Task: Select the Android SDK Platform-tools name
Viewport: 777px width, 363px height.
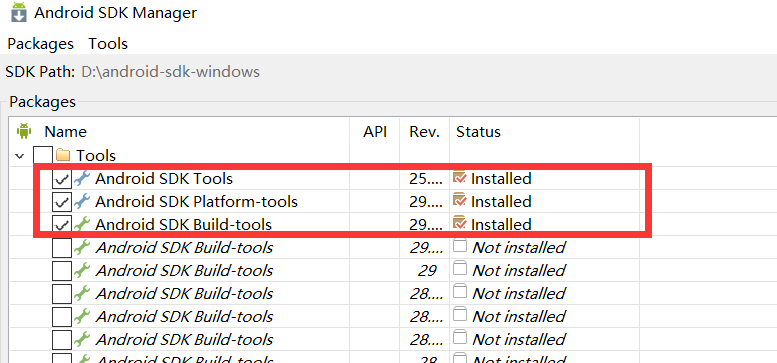Action: tap(196, 202)
